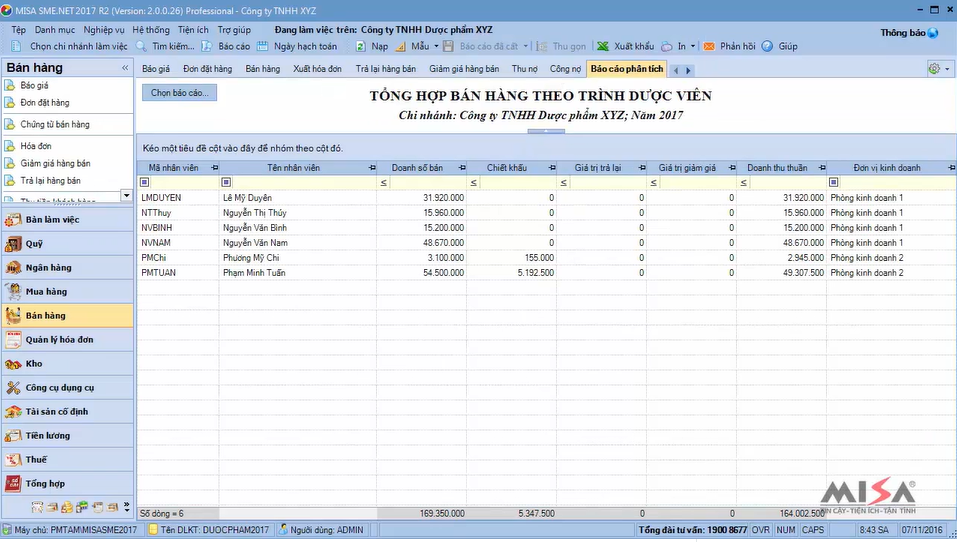Click the In printer icon
Image resolution: width=957 pixels, height=542 pixels.
pos(666,46)
